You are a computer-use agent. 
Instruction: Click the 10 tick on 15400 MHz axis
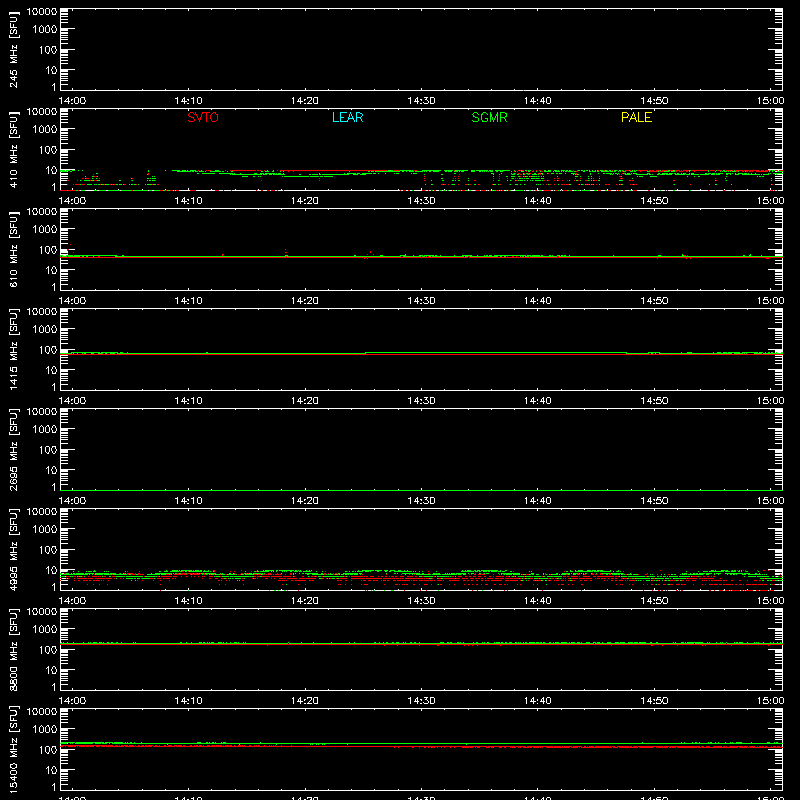(51, 770)
